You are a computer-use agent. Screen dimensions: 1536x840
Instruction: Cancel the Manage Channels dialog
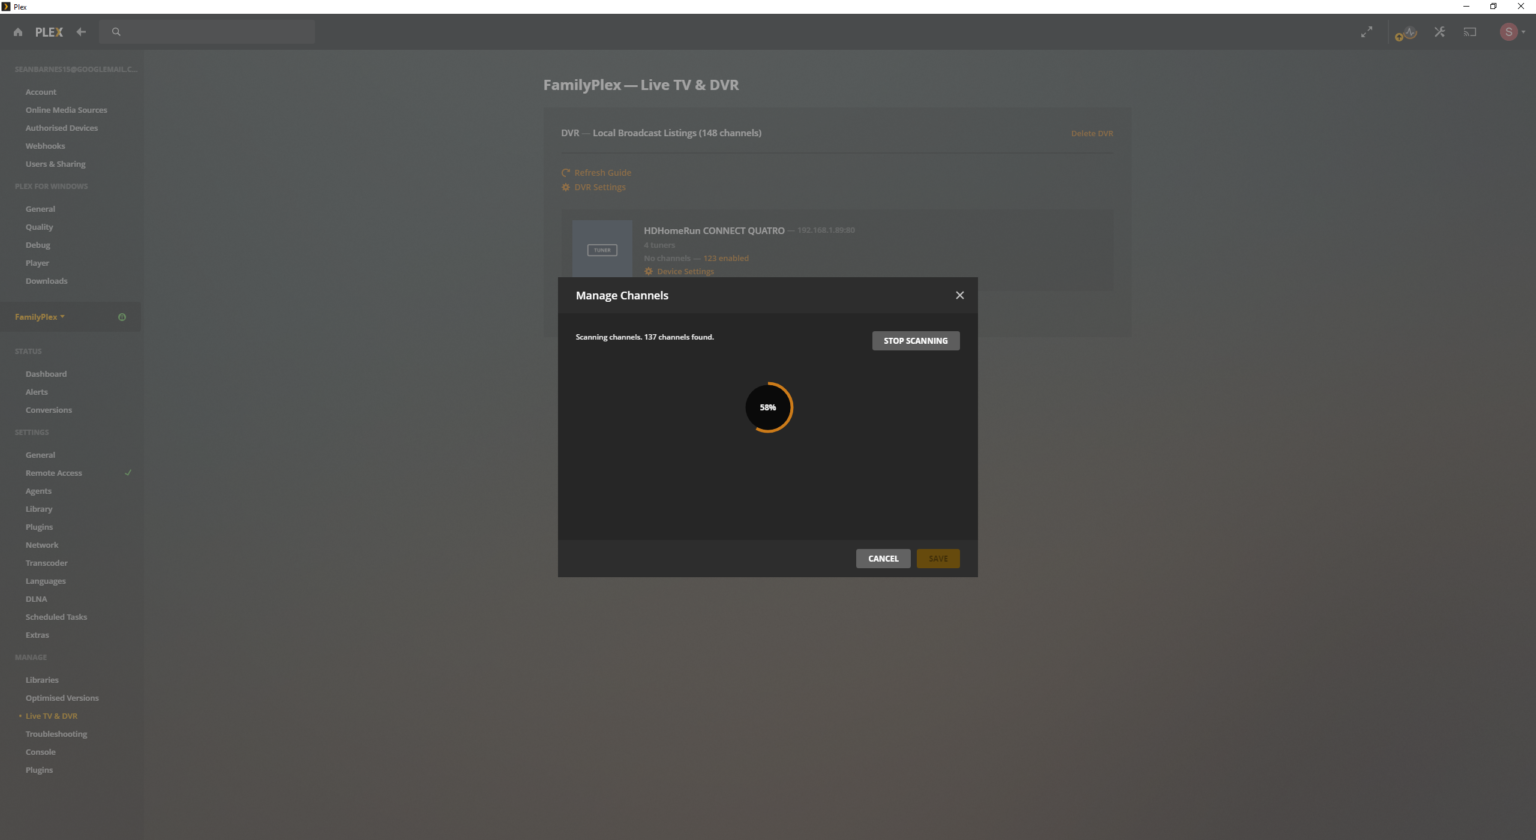(883, 559)
